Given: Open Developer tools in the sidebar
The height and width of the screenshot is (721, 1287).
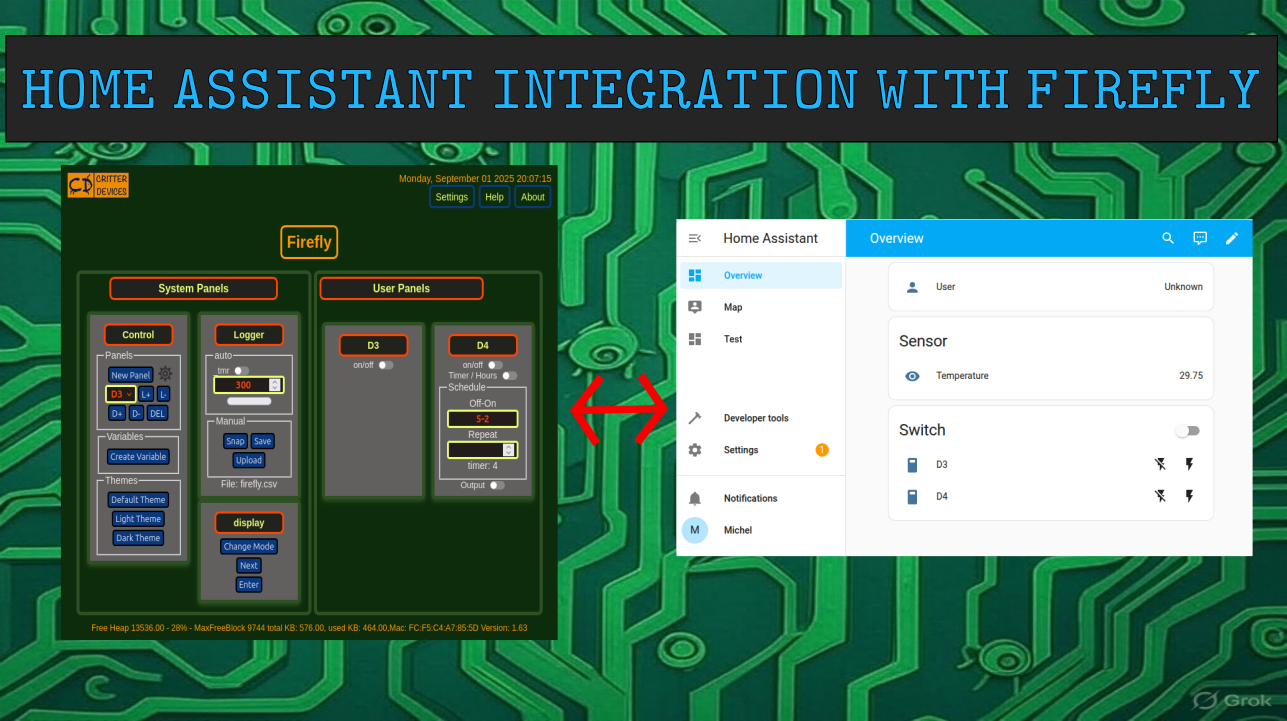Looking at the screenshot, I should pos(761,418).
